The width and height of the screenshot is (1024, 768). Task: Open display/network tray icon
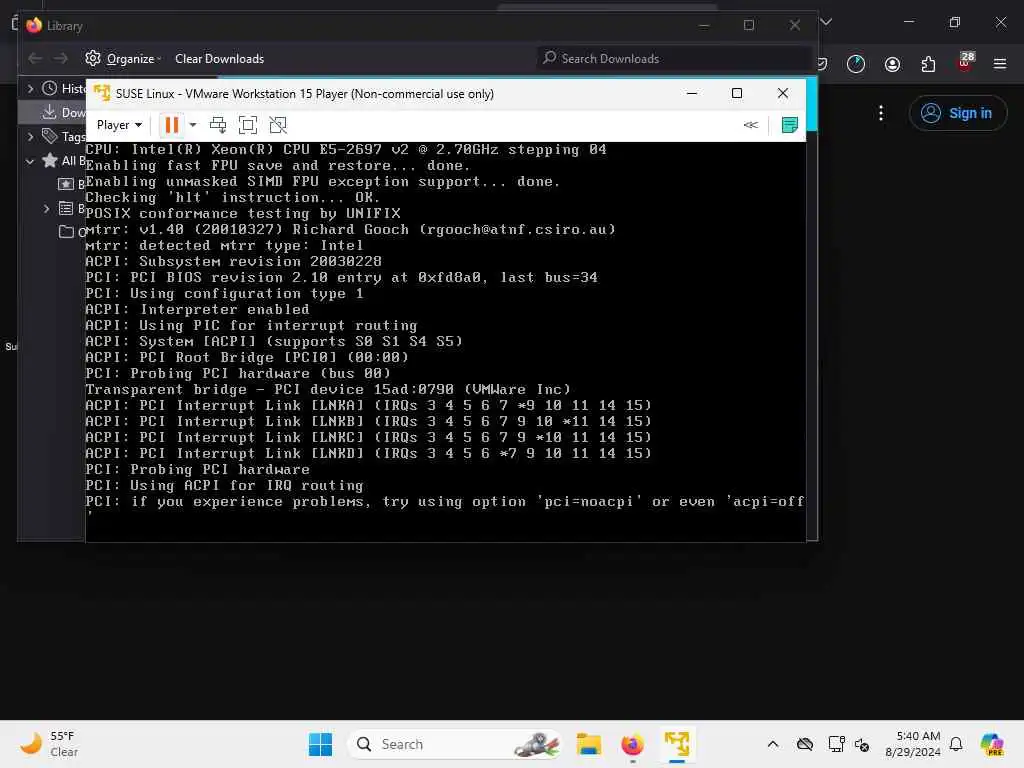[x=836, y=744]
